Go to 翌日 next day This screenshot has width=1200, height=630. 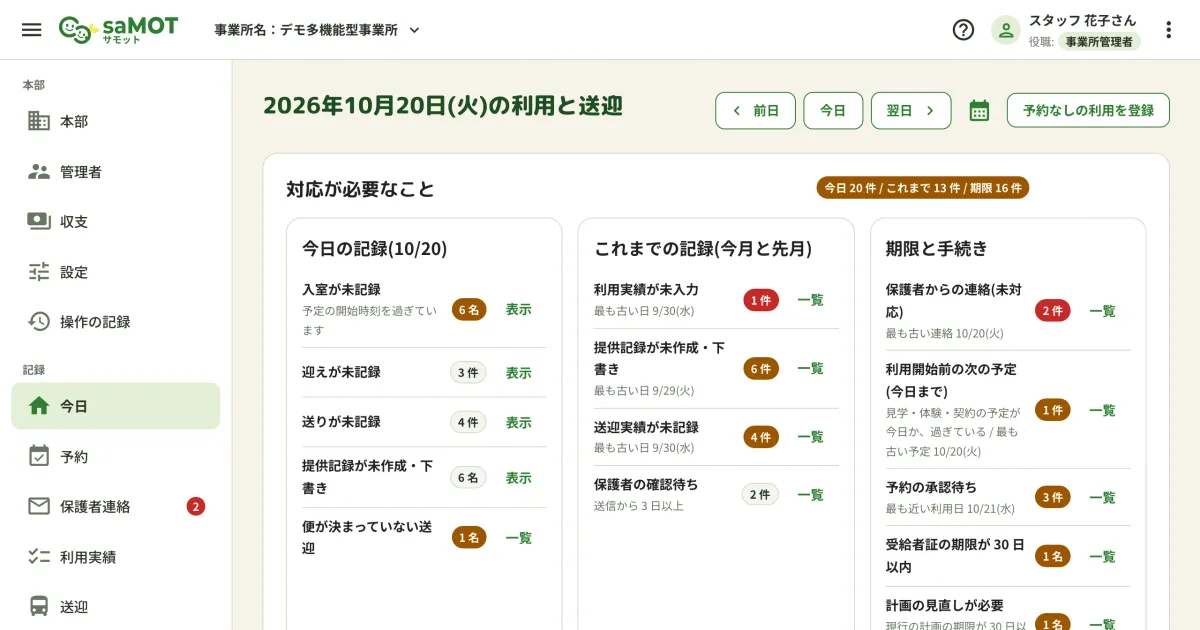(x=911, y=111)
